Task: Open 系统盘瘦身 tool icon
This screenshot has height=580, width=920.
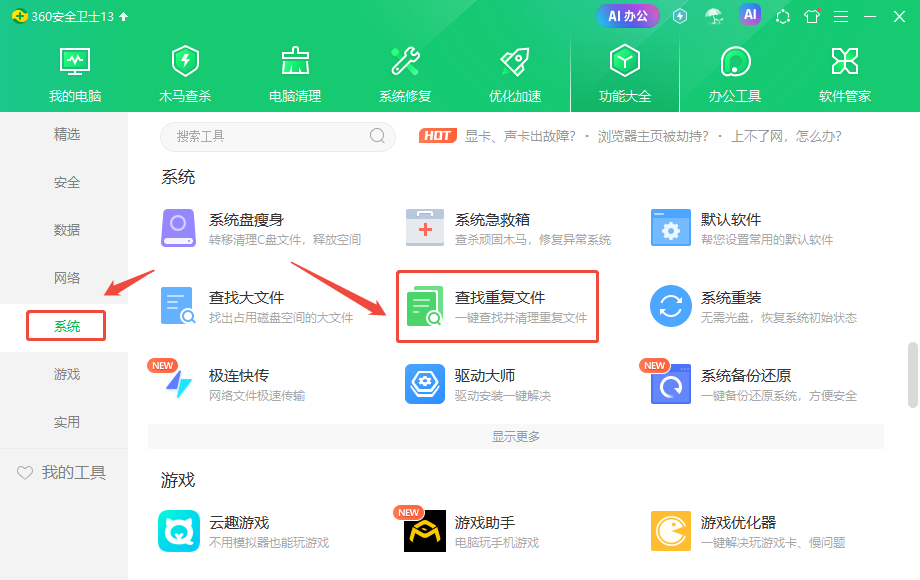Action: click(178, 228)
